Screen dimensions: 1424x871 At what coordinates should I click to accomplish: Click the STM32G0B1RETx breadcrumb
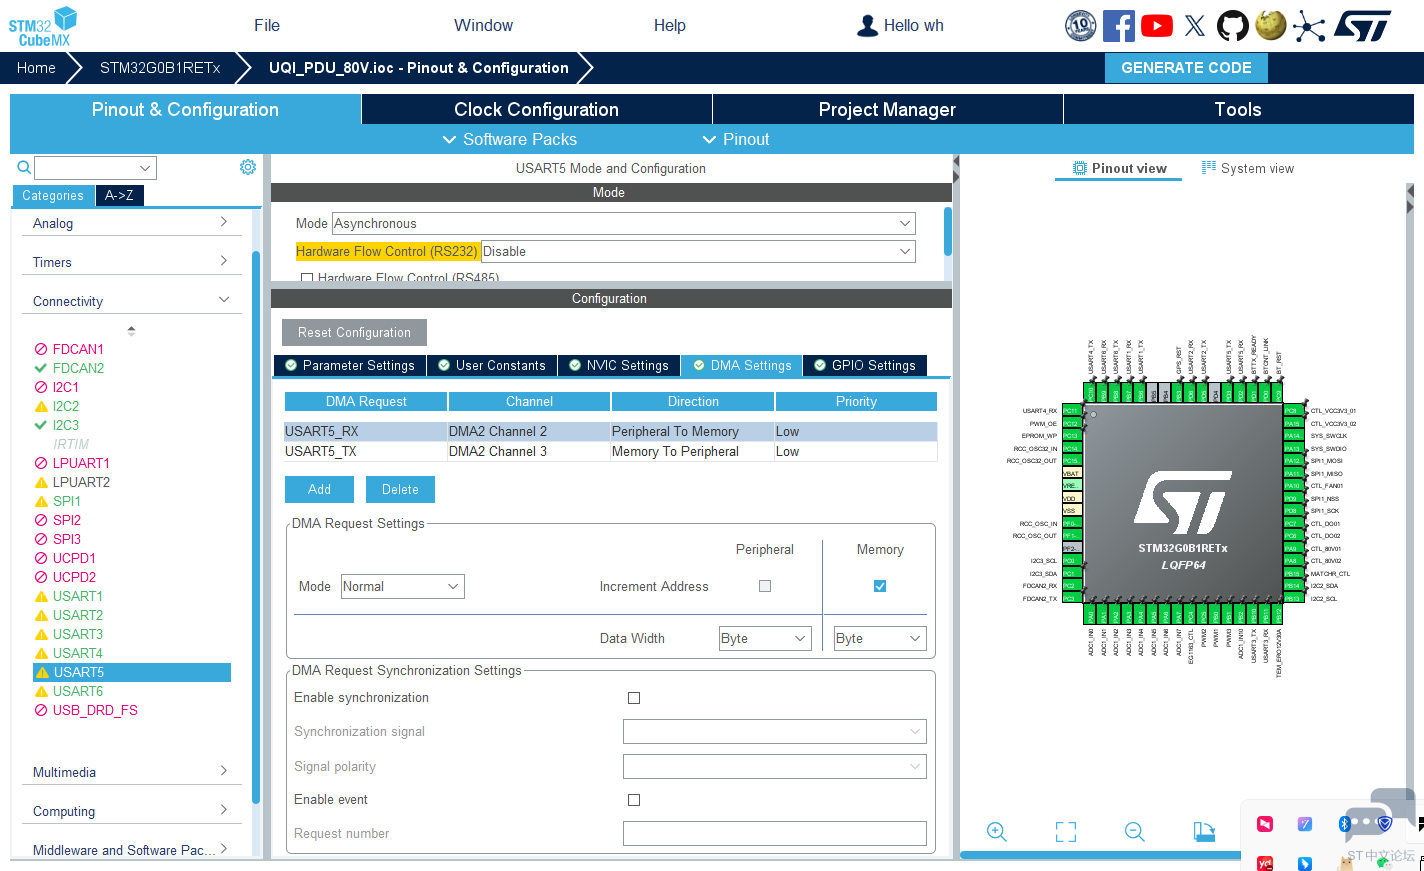[160, 68]
